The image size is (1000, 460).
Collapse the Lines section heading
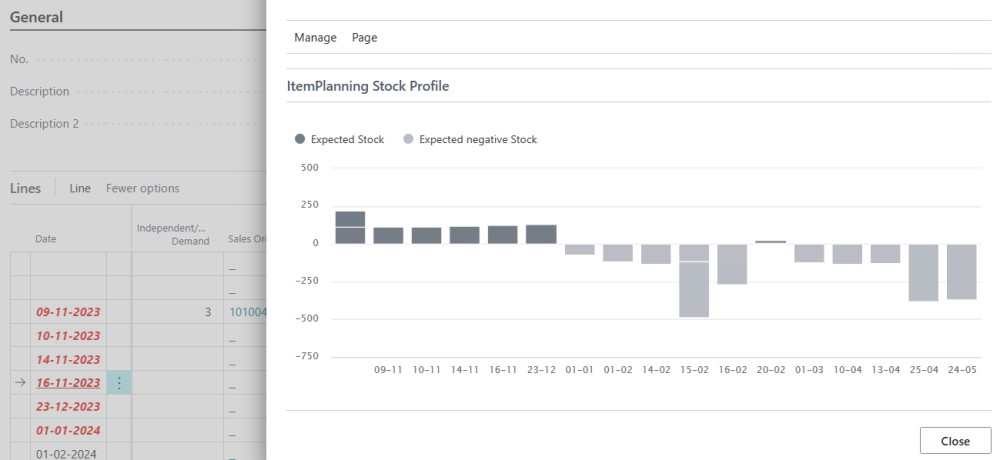[25, 188]
